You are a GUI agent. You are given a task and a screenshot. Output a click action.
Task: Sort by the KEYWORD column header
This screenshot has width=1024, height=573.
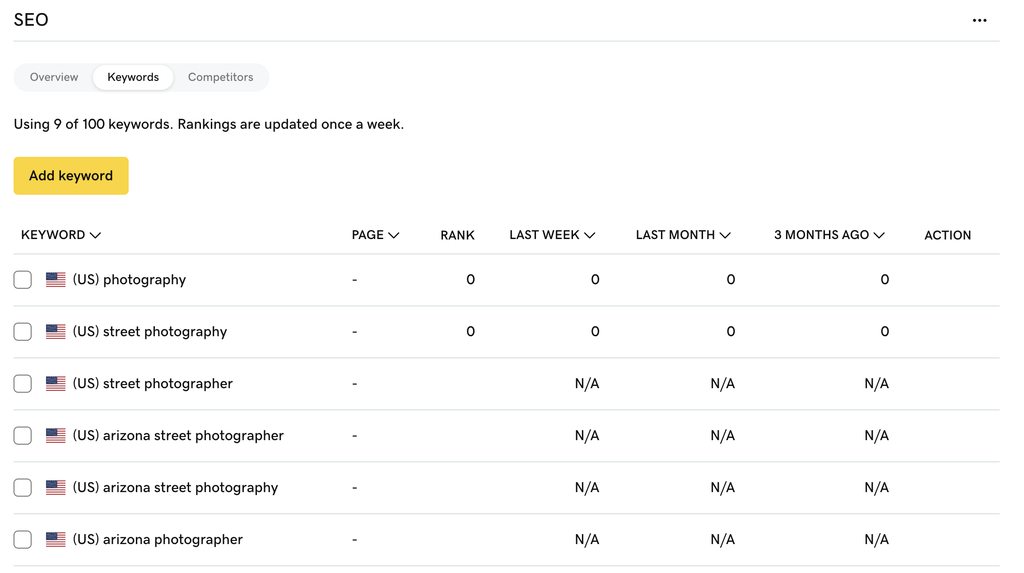coord(61,235)
